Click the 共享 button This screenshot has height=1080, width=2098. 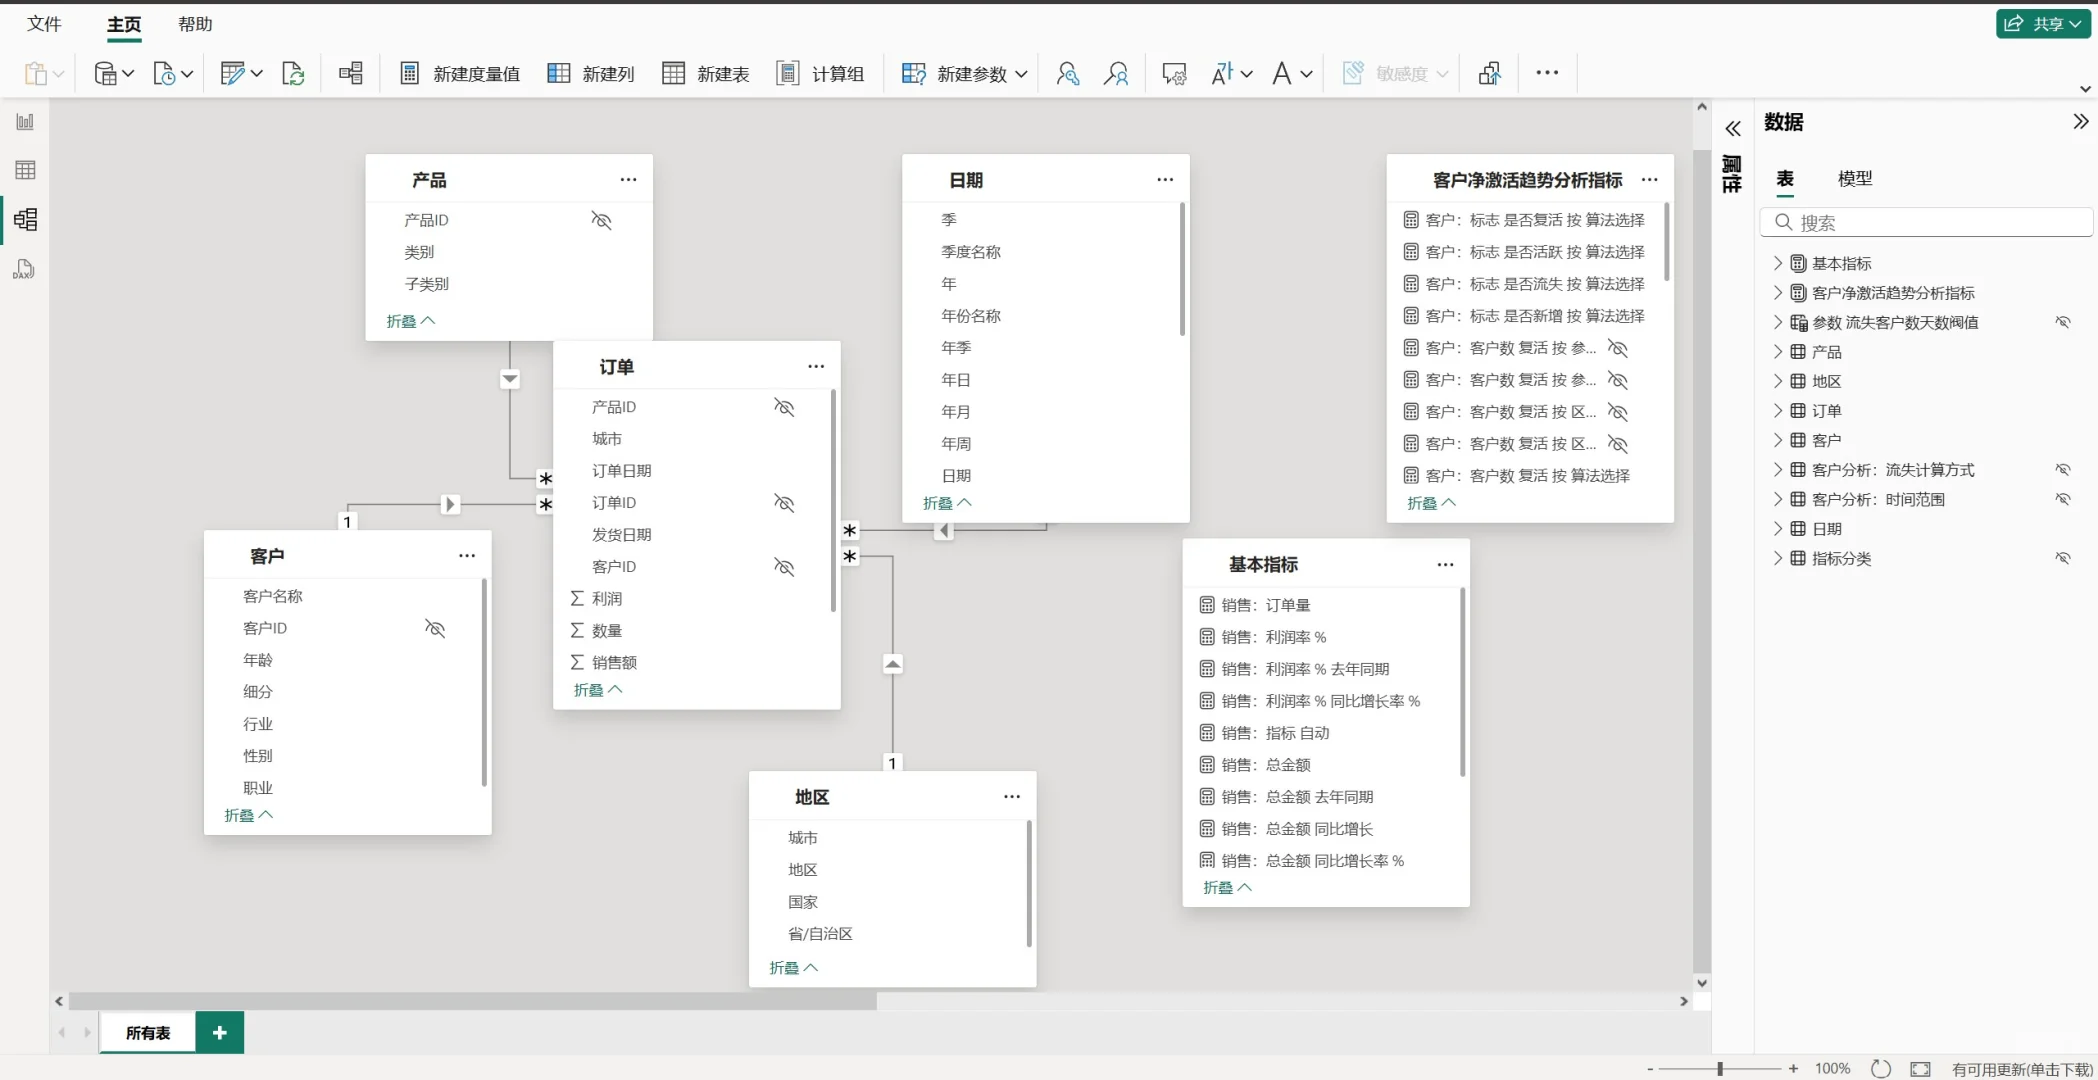tap(2043, 23)
